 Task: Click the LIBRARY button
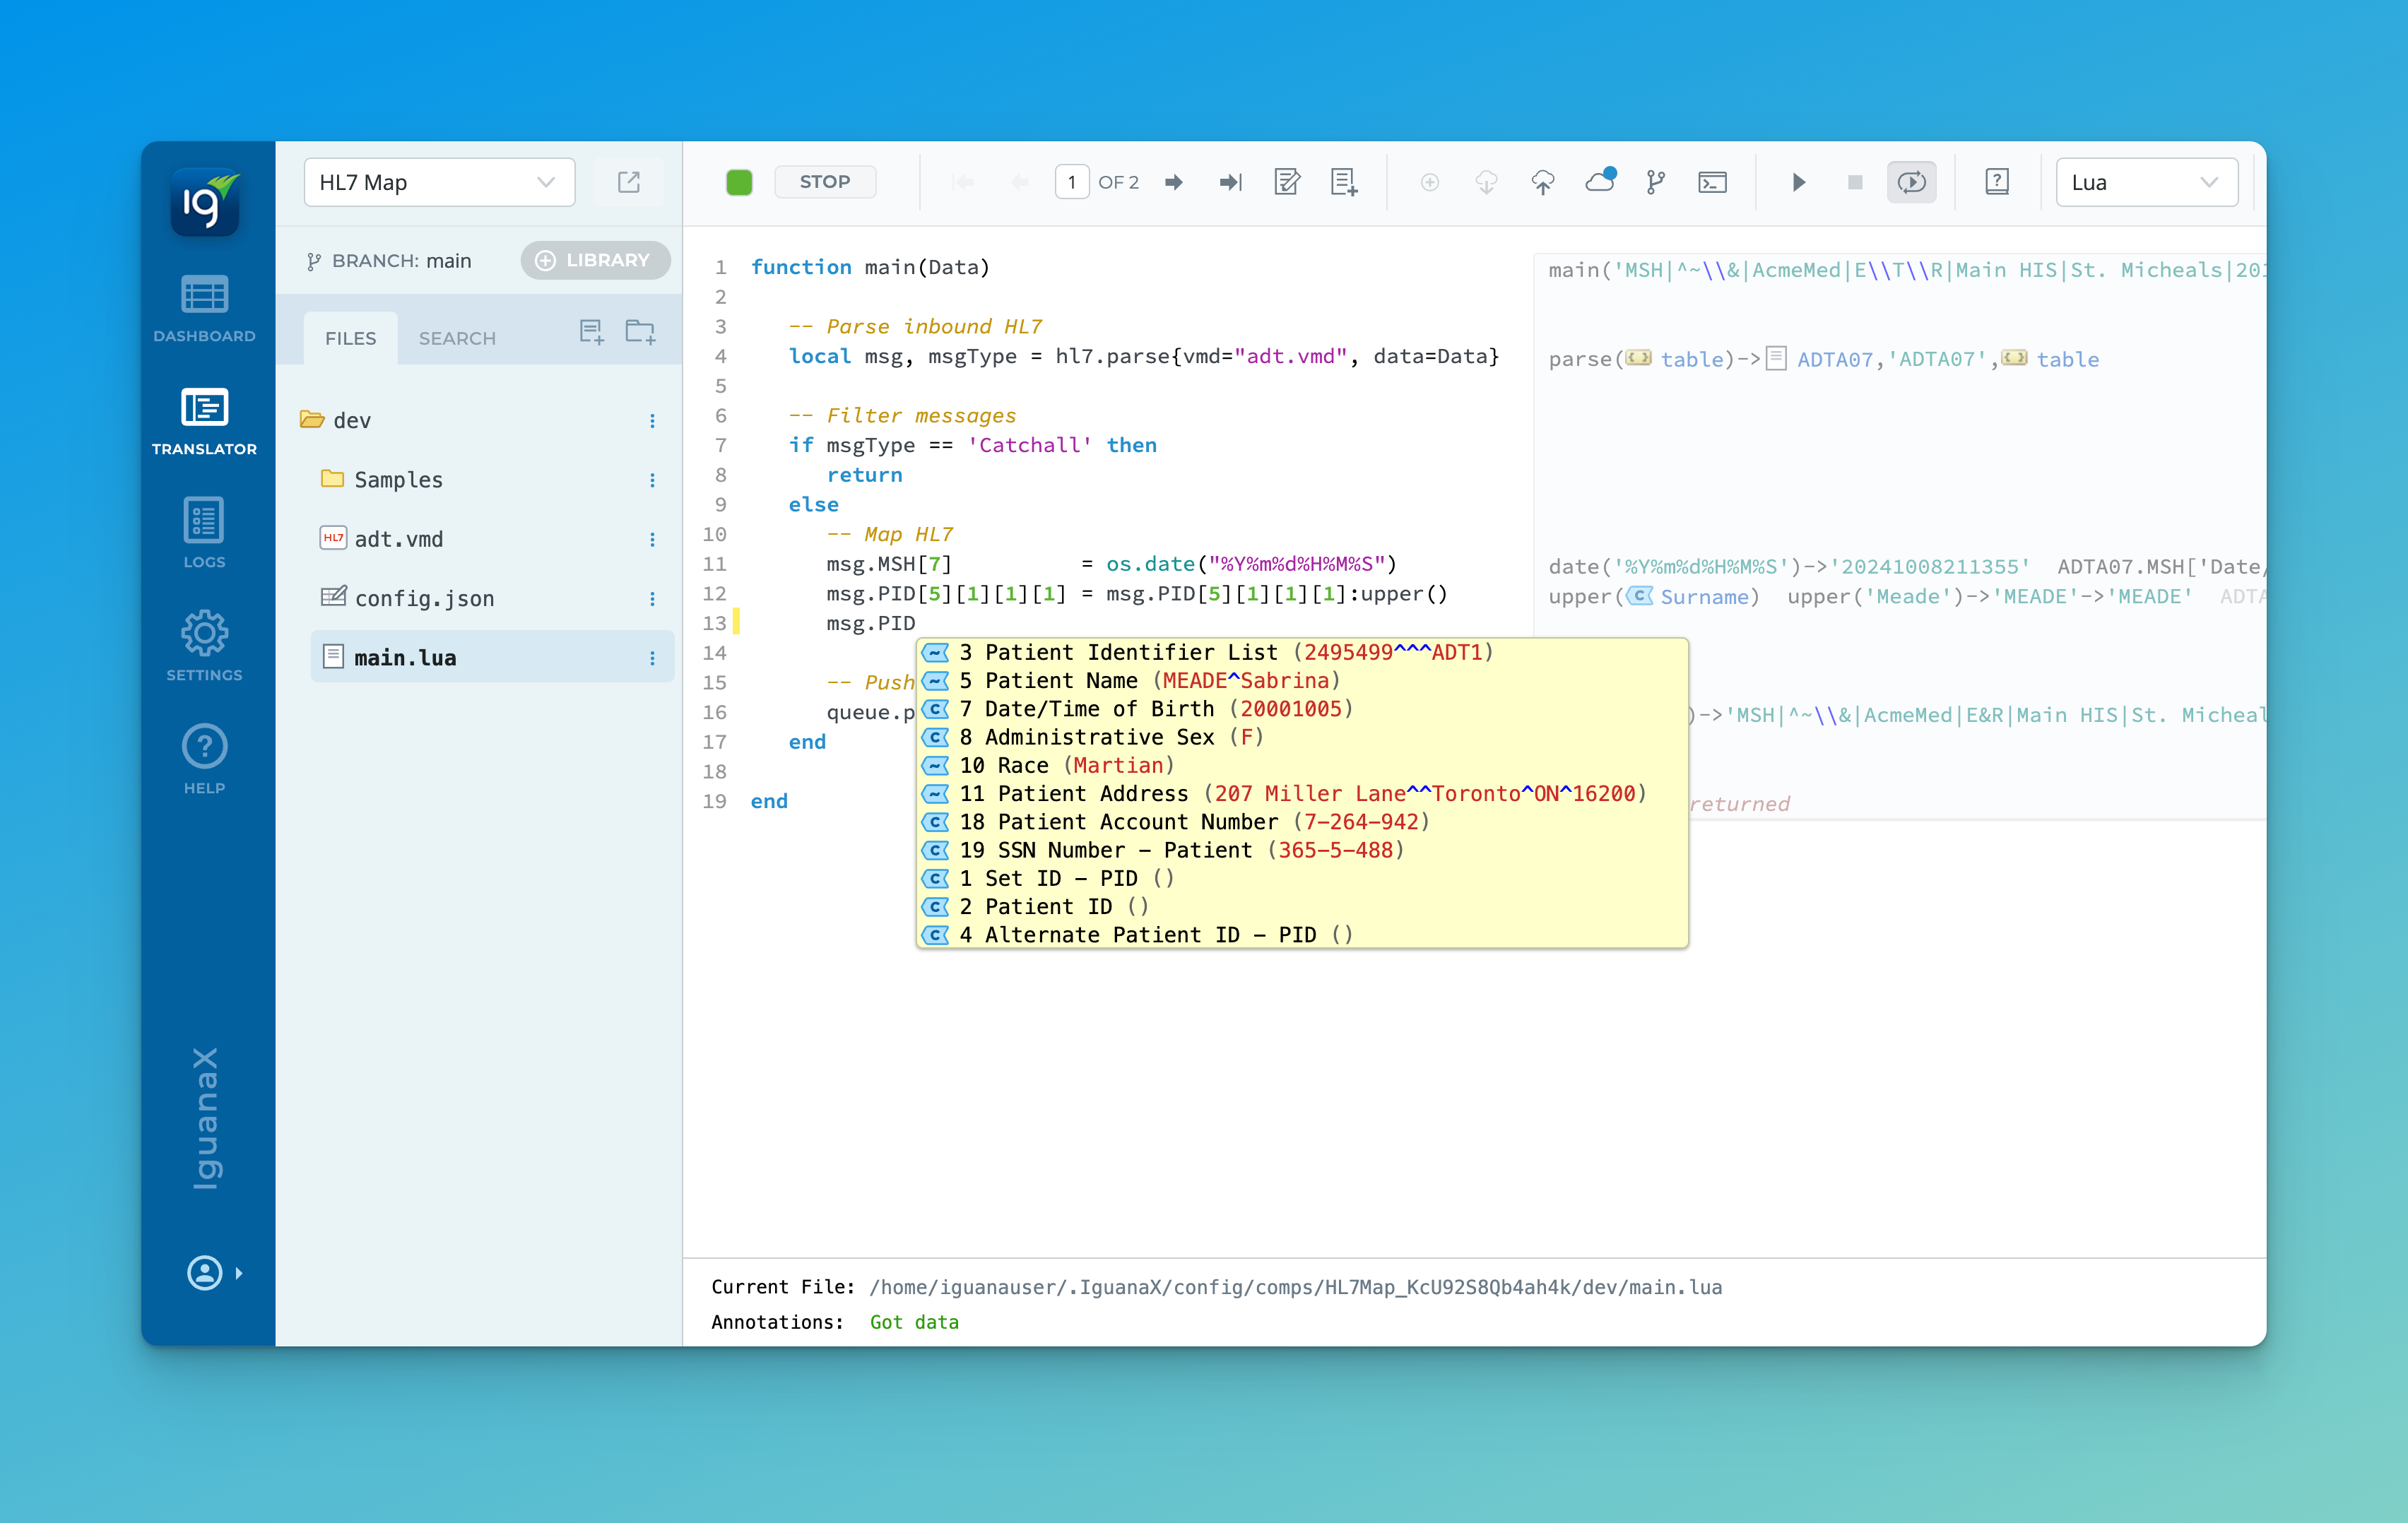pyautogui.click(x=595, y=260)
